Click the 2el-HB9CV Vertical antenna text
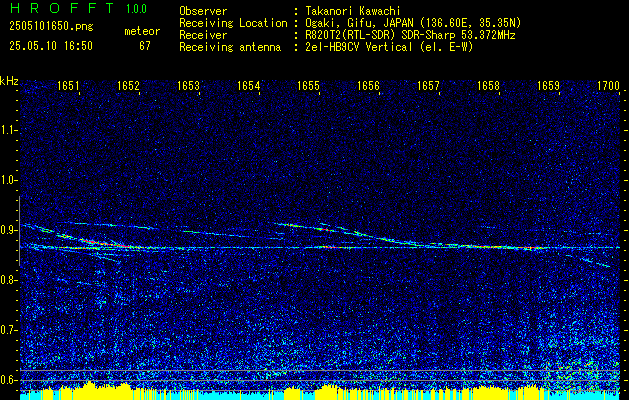Viewport: 629px width, 400px height. (x=390, y=47)
